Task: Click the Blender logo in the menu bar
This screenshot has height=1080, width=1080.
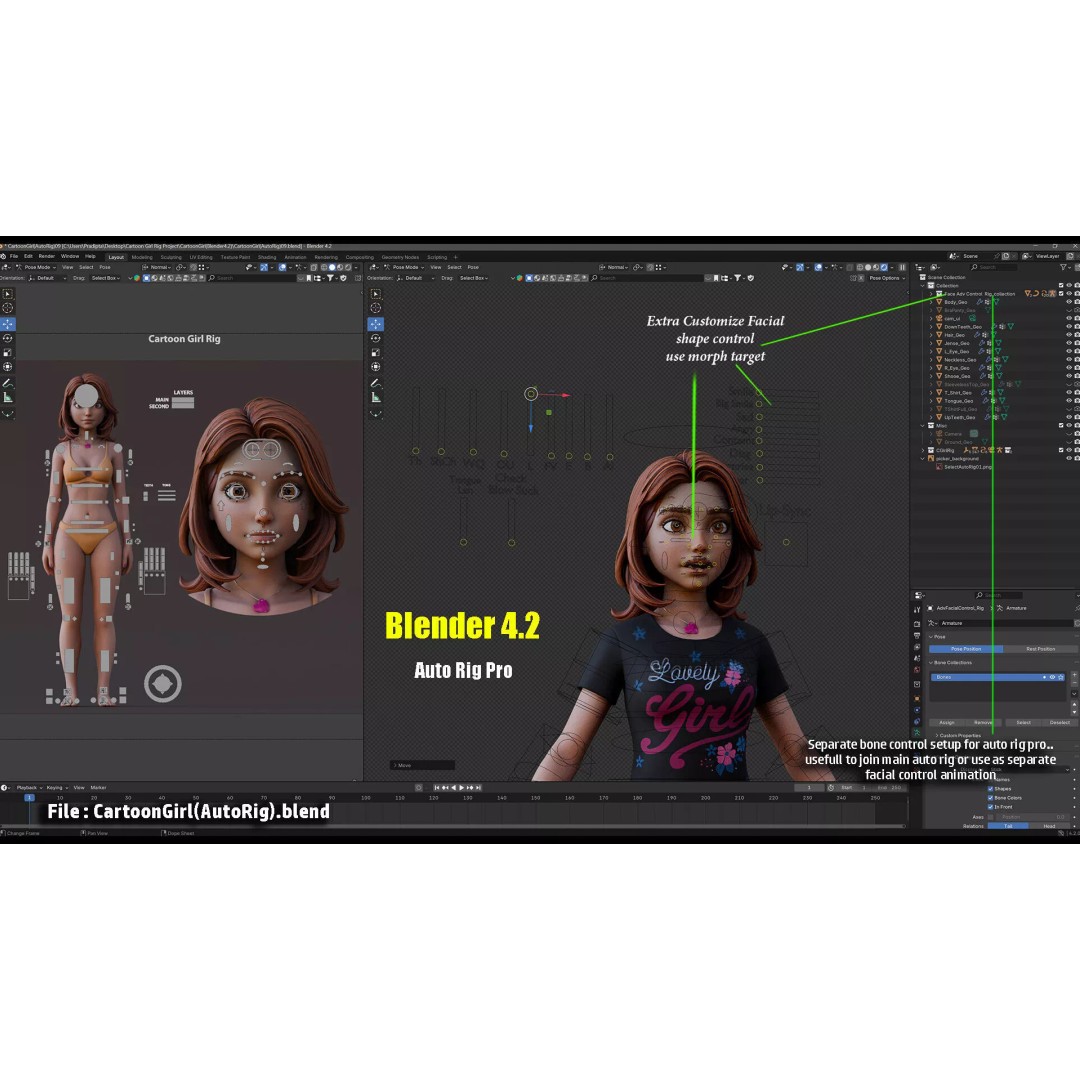Action: point(3,256)
